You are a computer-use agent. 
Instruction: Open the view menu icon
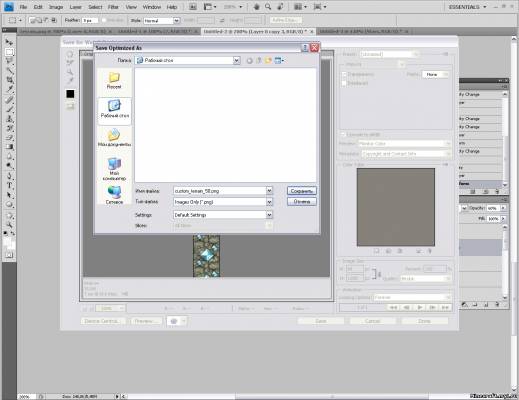pyautogui.click(x=279, y=60)
